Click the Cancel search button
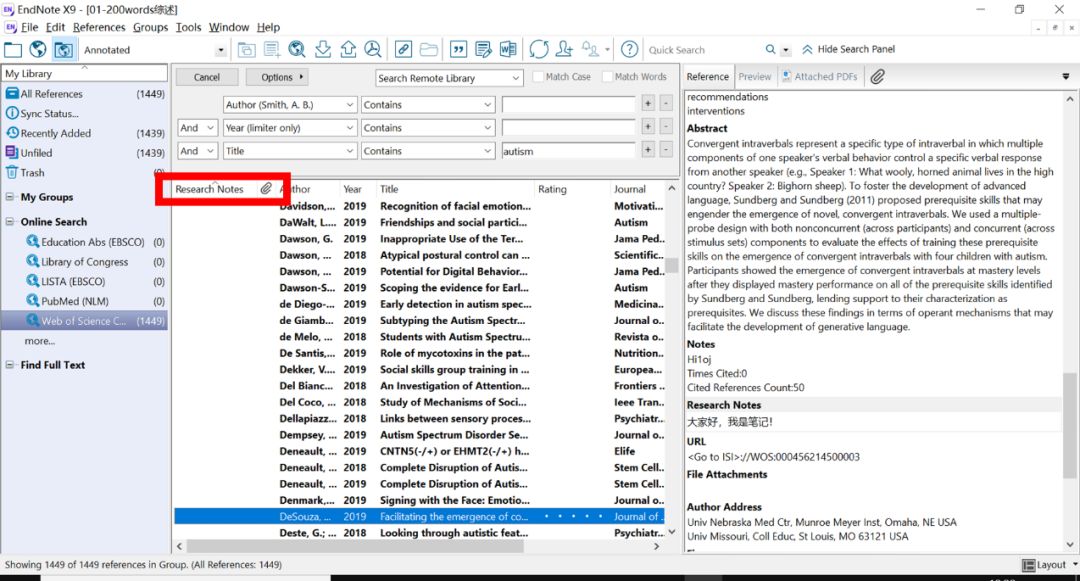The width and height of the screenshot is (1080, 581). point(207,77)
